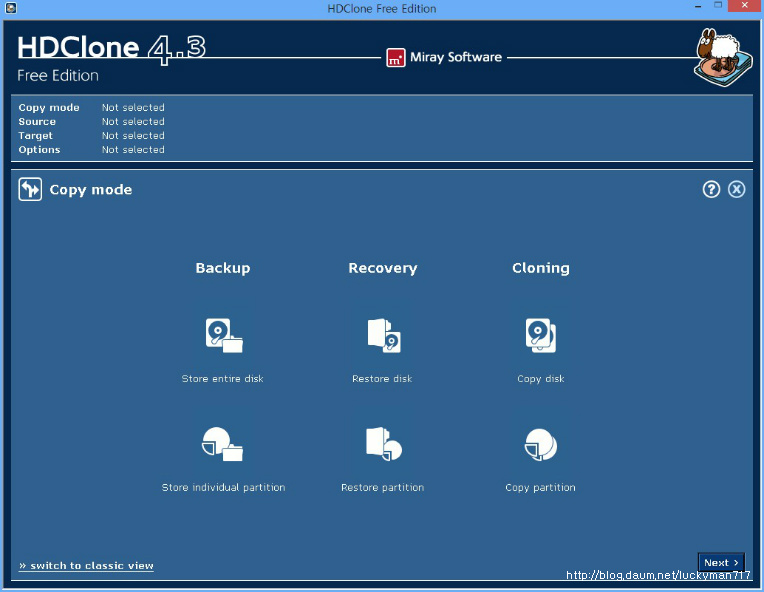
Task: Click the 'Not selected' value next to Target
Action: pos(133,136)
